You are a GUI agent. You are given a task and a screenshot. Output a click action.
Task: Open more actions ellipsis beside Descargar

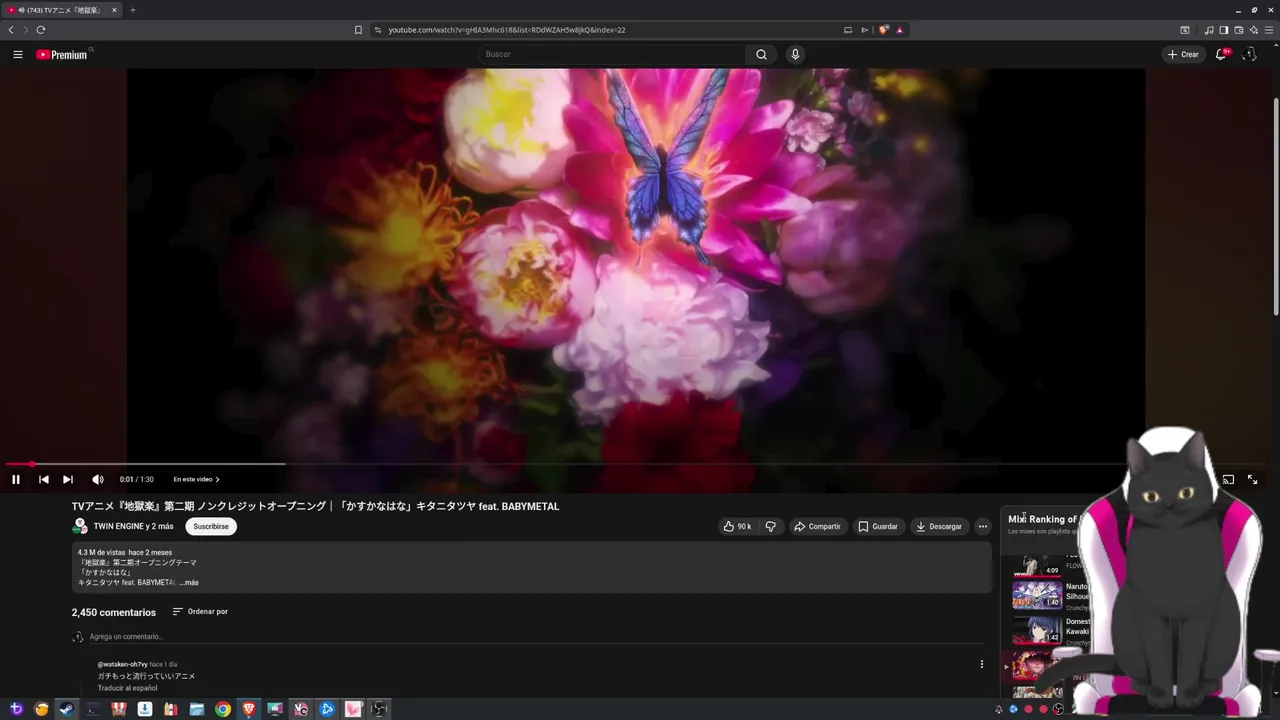pos(982,526)
